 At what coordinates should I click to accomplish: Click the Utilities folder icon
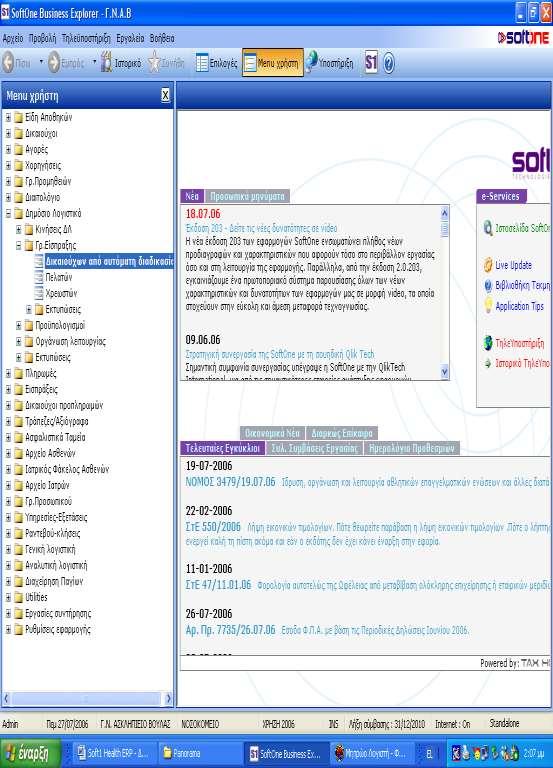click(19, 598)
